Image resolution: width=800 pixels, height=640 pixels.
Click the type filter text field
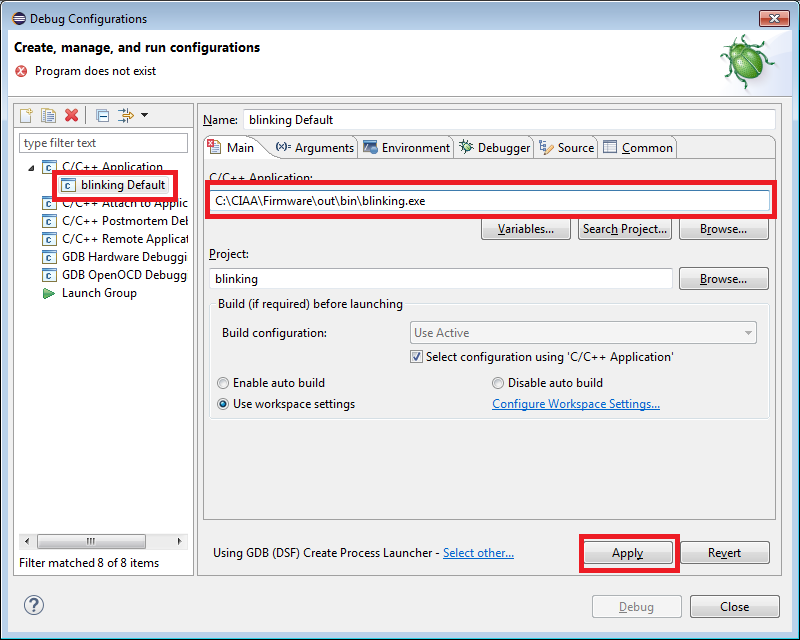(103, 143)
